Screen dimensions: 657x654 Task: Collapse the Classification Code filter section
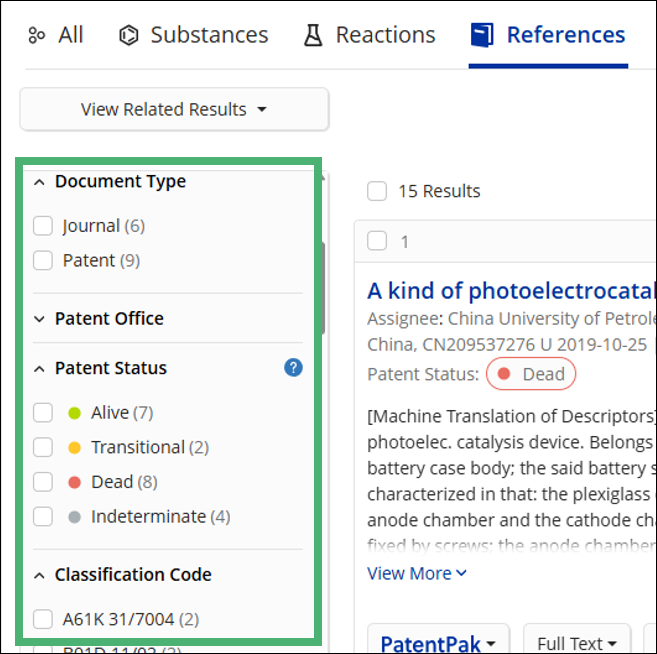tap(39, 575)
